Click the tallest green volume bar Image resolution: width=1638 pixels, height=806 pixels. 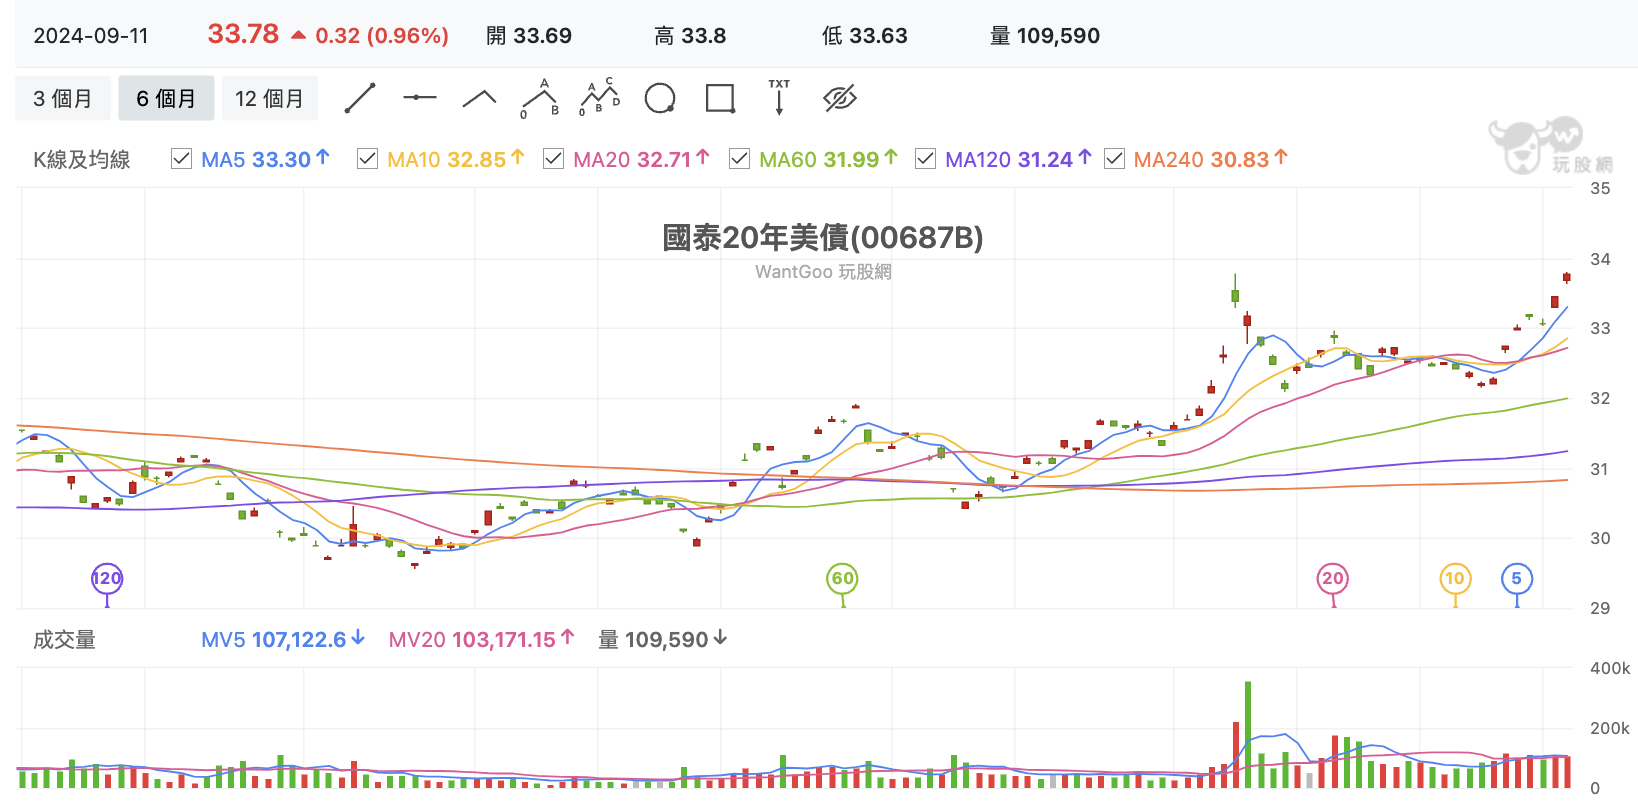tap(1248, 735)
